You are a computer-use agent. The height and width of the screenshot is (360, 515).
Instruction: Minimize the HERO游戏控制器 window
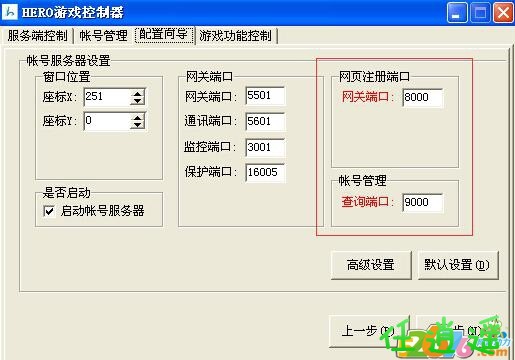coord(457,13)
